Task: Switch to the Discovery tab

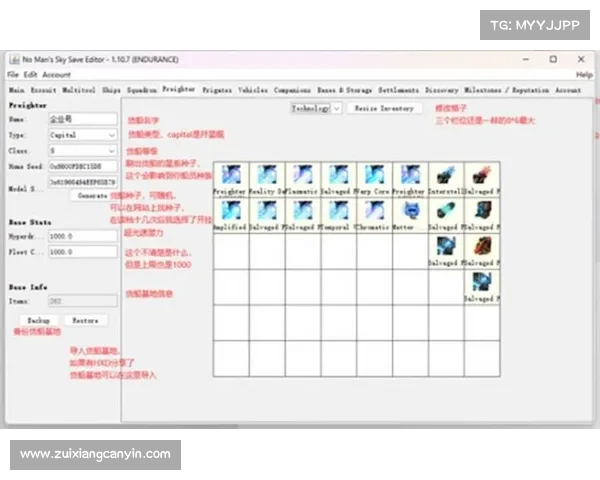Action: 442,90
